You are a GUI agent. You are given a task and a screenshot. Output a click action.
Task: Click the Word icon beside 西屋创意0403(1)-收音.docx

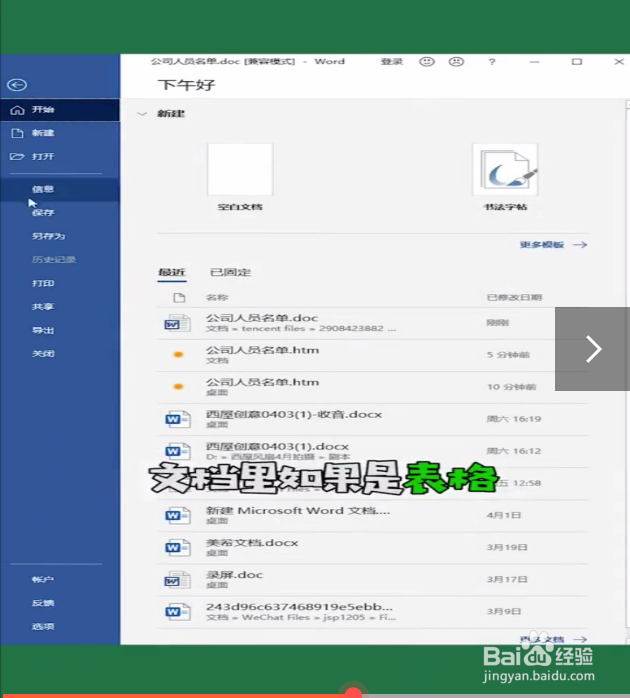(x=178, y=419)
